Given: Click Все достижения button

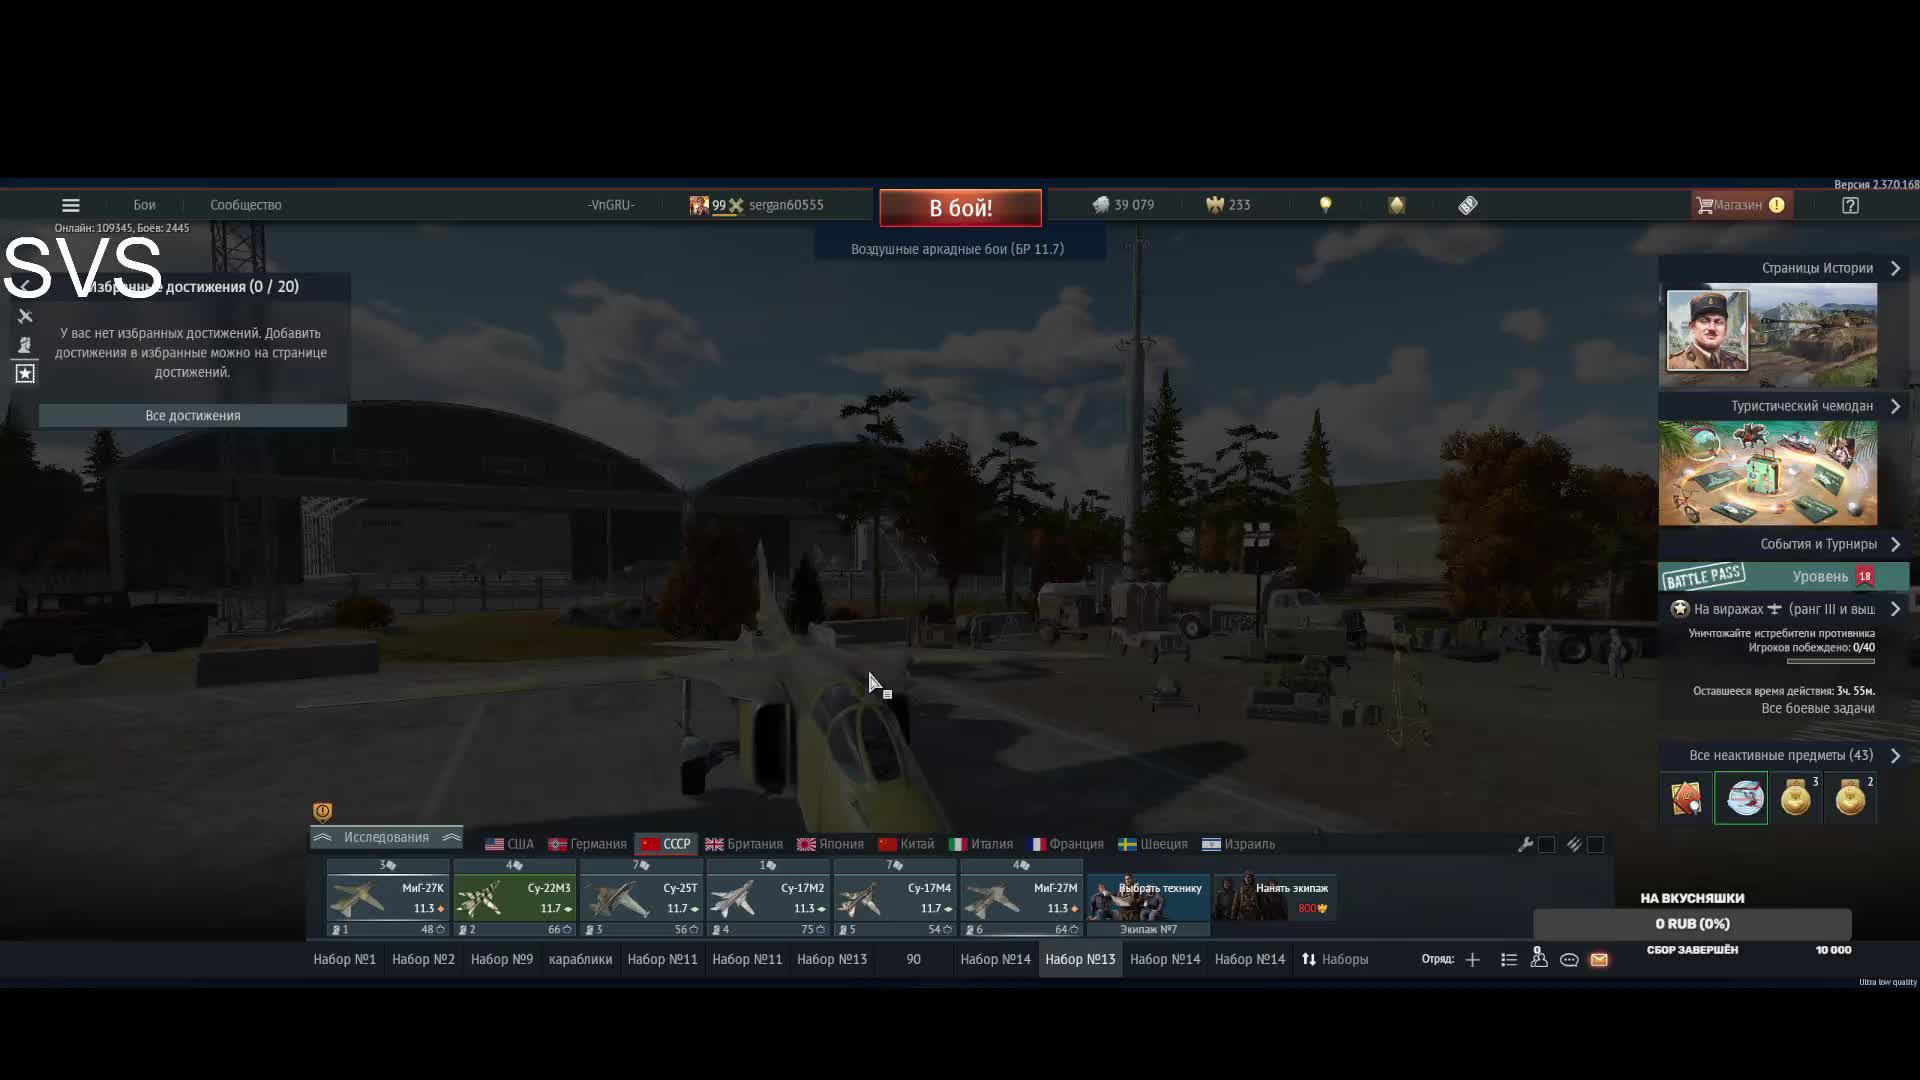Looking at the screenshot, I should 193,416.
